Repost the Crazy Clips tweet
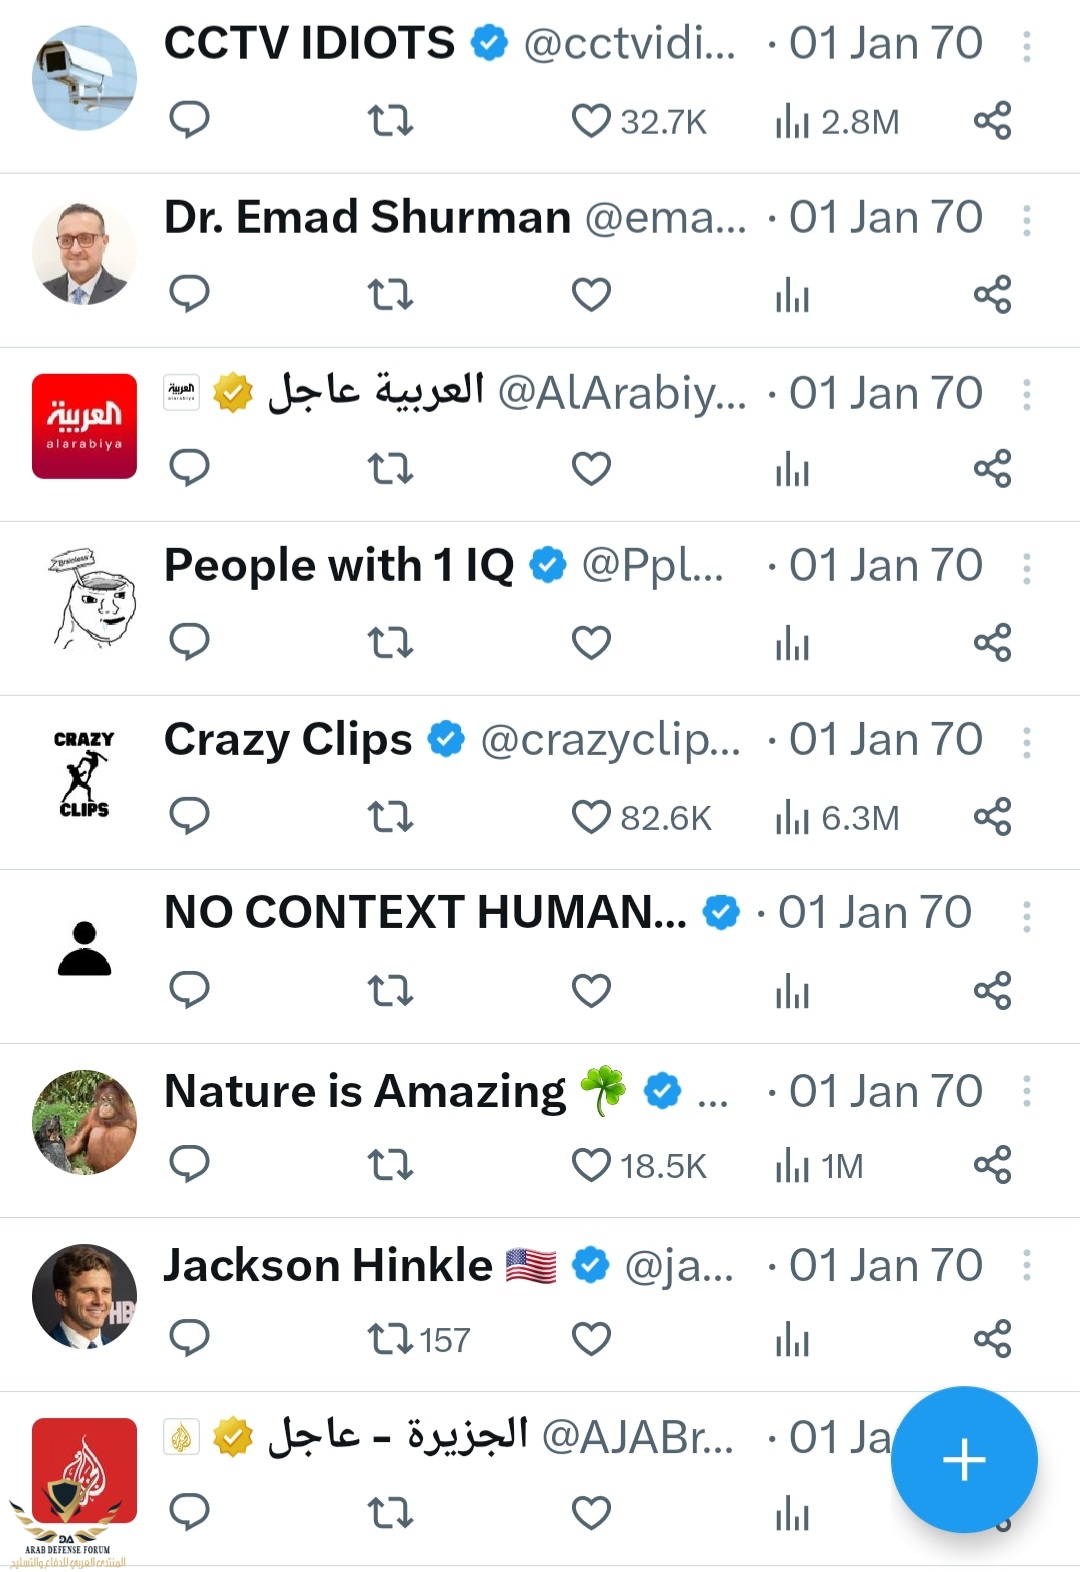 pos(390,816)
